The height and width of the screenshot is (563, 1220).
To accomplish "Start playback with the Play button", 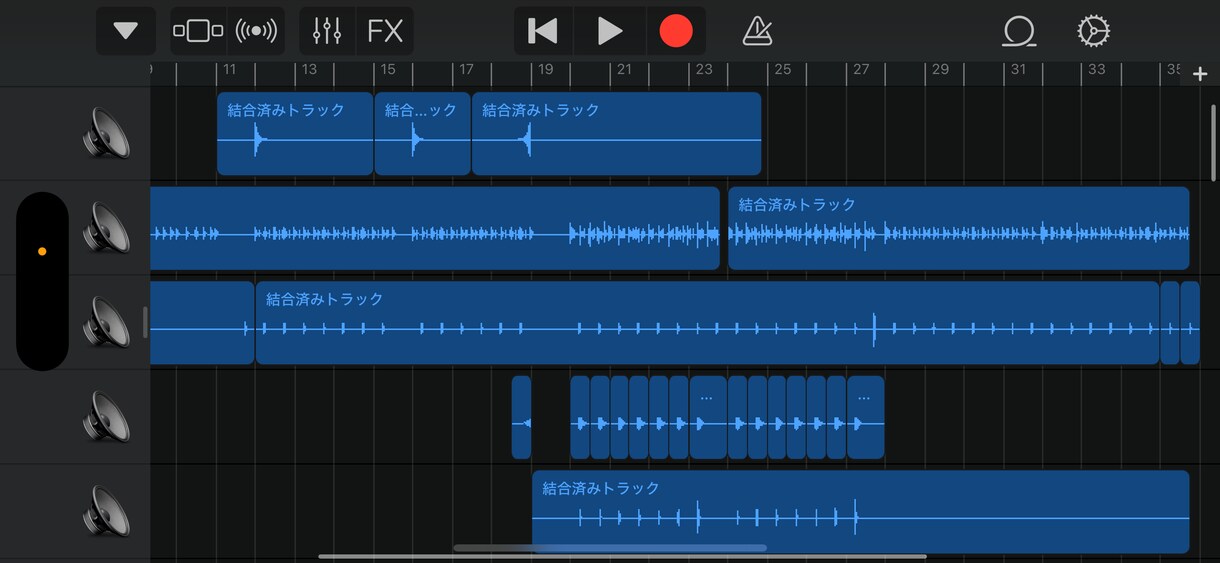I will click(609, 31).
